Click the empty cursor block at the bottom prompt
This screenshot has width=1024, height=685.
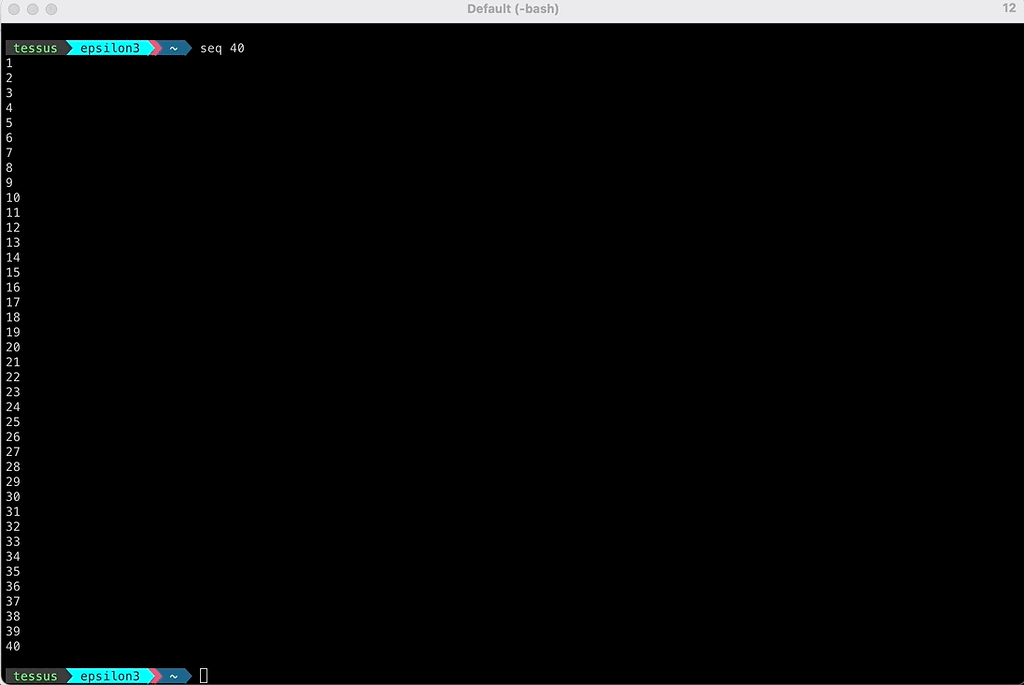tap(203, 676)
